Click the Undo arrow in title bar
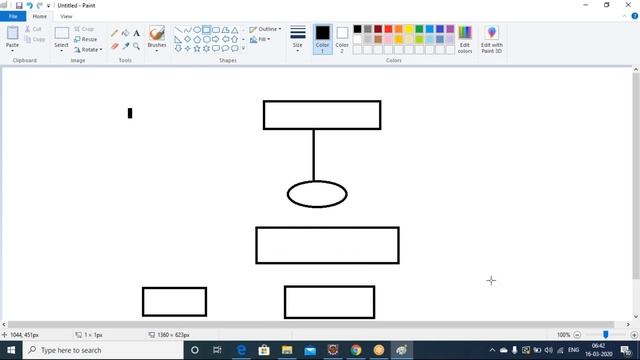This screenshot has width=640, height=360. [29, 5]
